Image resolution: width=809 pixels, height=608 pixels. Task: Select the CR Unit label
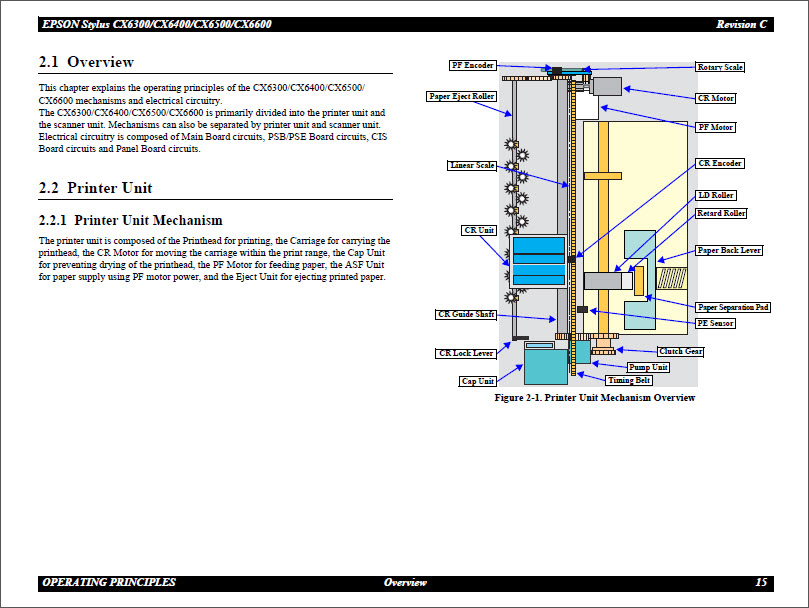[x=479, y=230]
